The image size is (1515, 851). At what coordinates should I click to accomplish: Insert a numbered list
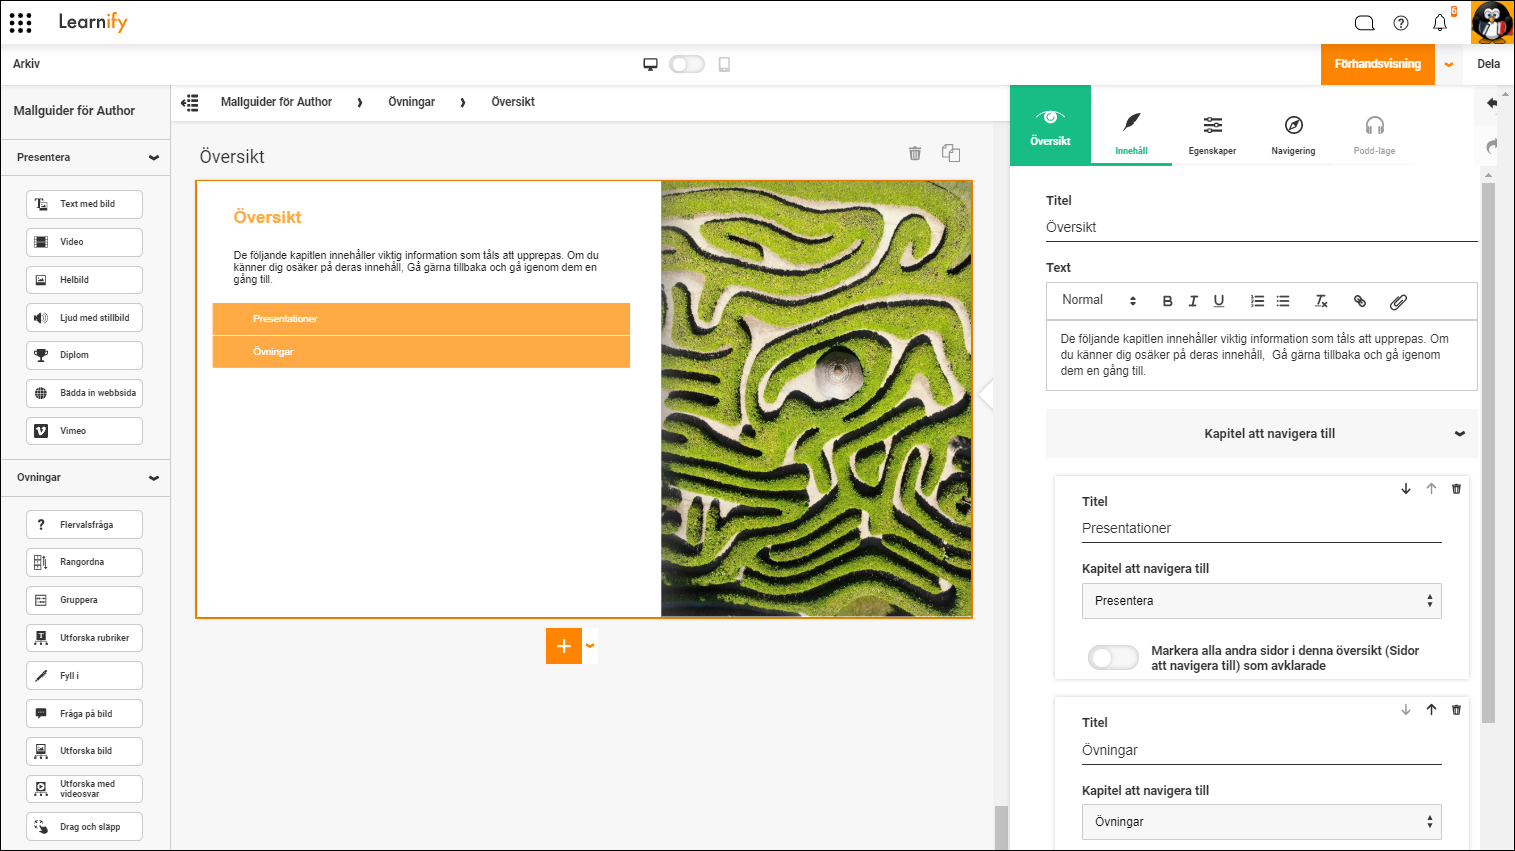pyautogui.click(x=1257, y=301)
